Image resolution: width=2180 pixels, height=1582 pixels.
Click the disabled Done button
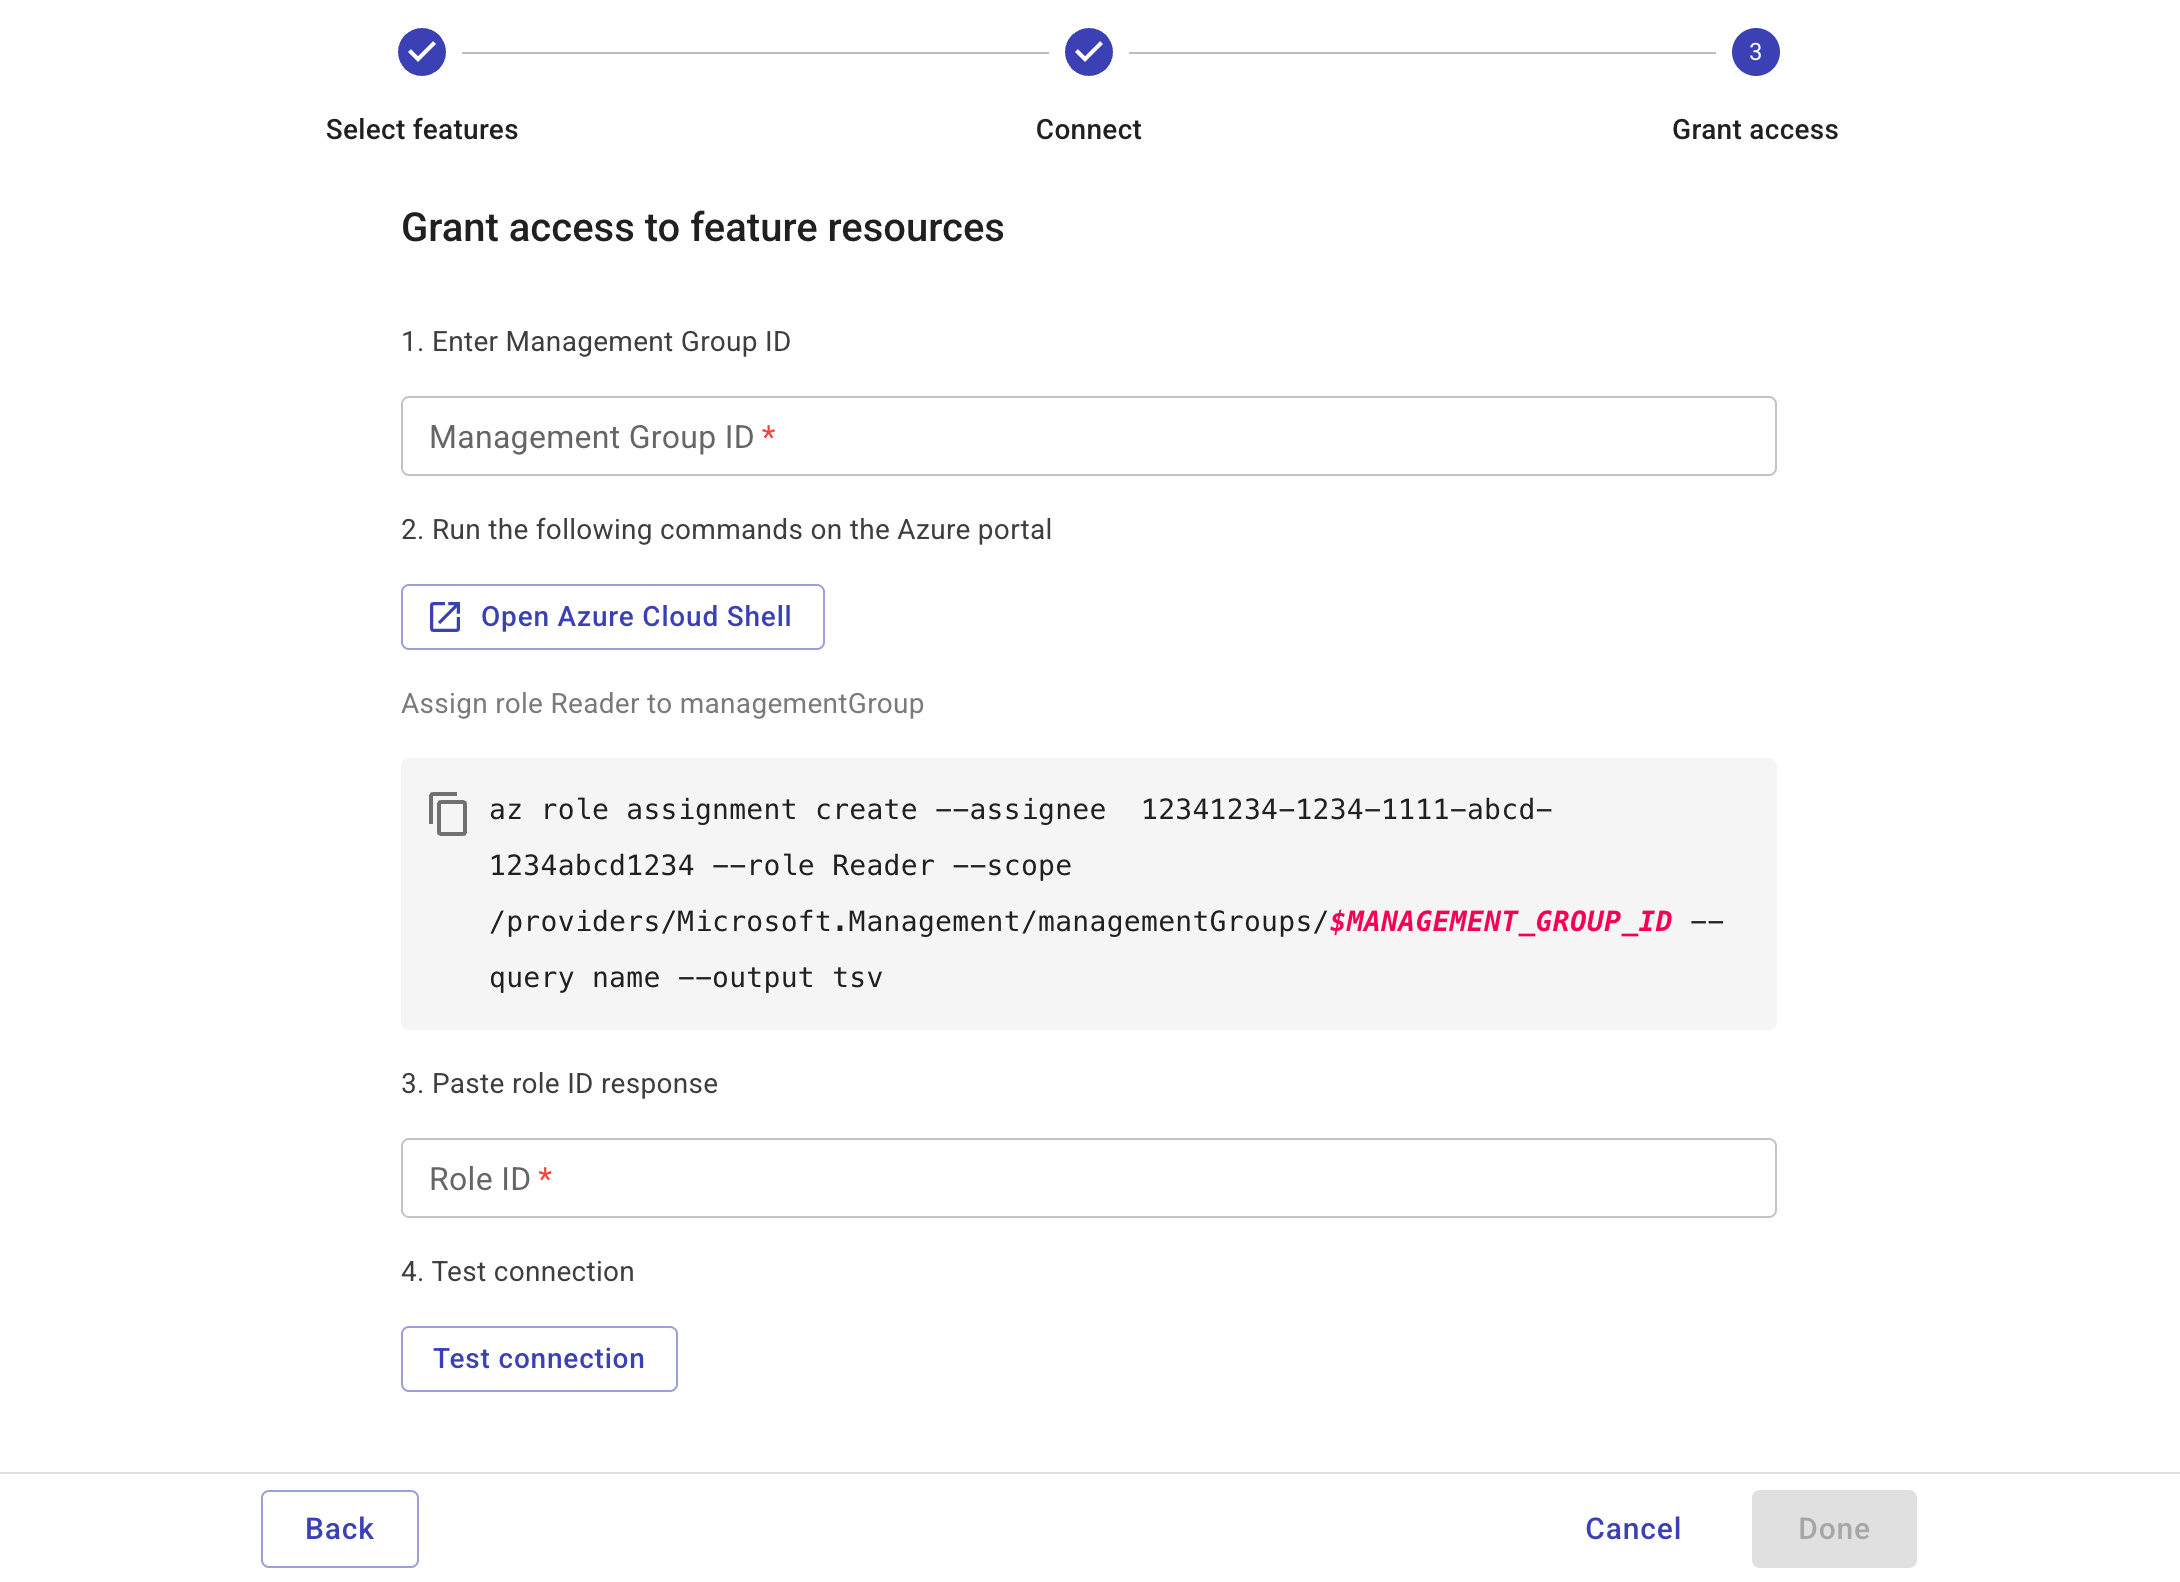[1834, 1528]
